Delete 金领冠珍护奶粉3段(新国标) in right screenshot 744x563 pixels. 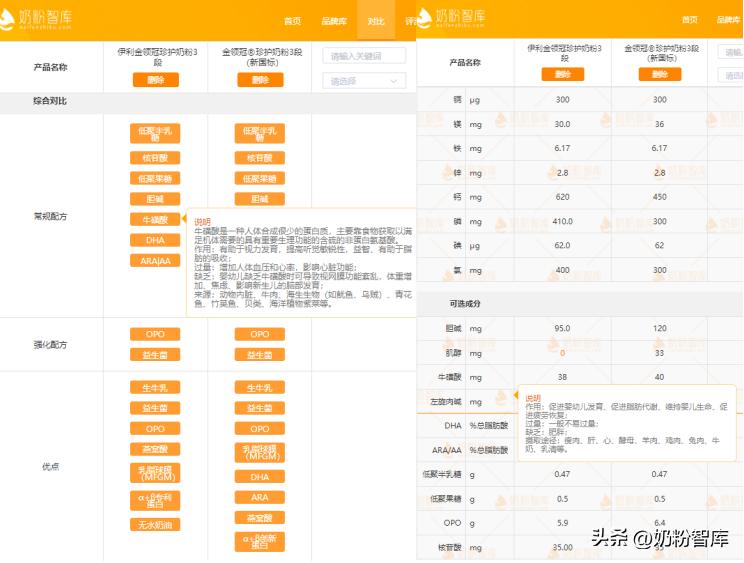pos(660,74)
